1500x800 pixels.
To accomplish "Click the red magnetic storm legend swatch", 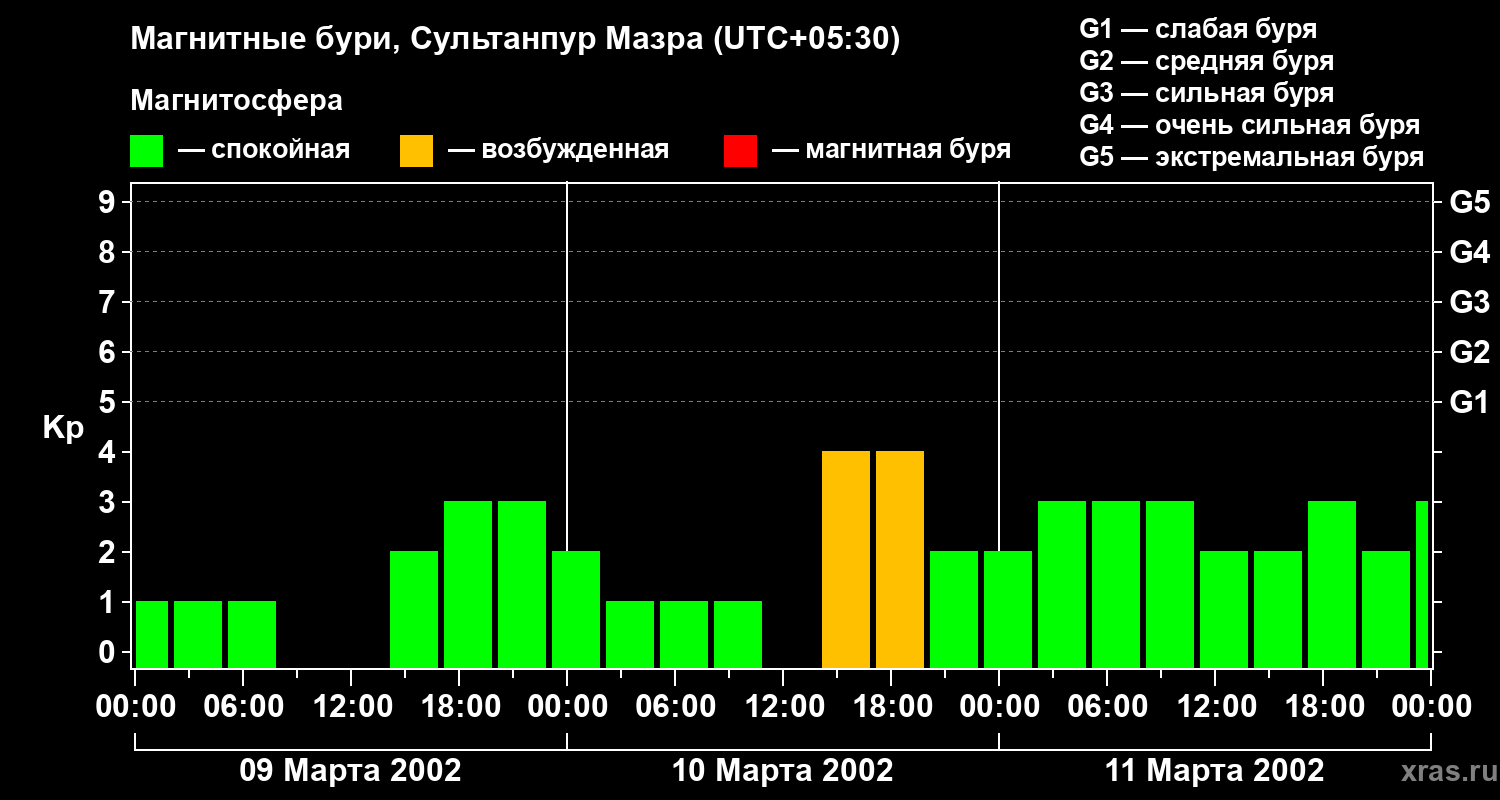I will point(740,151).
